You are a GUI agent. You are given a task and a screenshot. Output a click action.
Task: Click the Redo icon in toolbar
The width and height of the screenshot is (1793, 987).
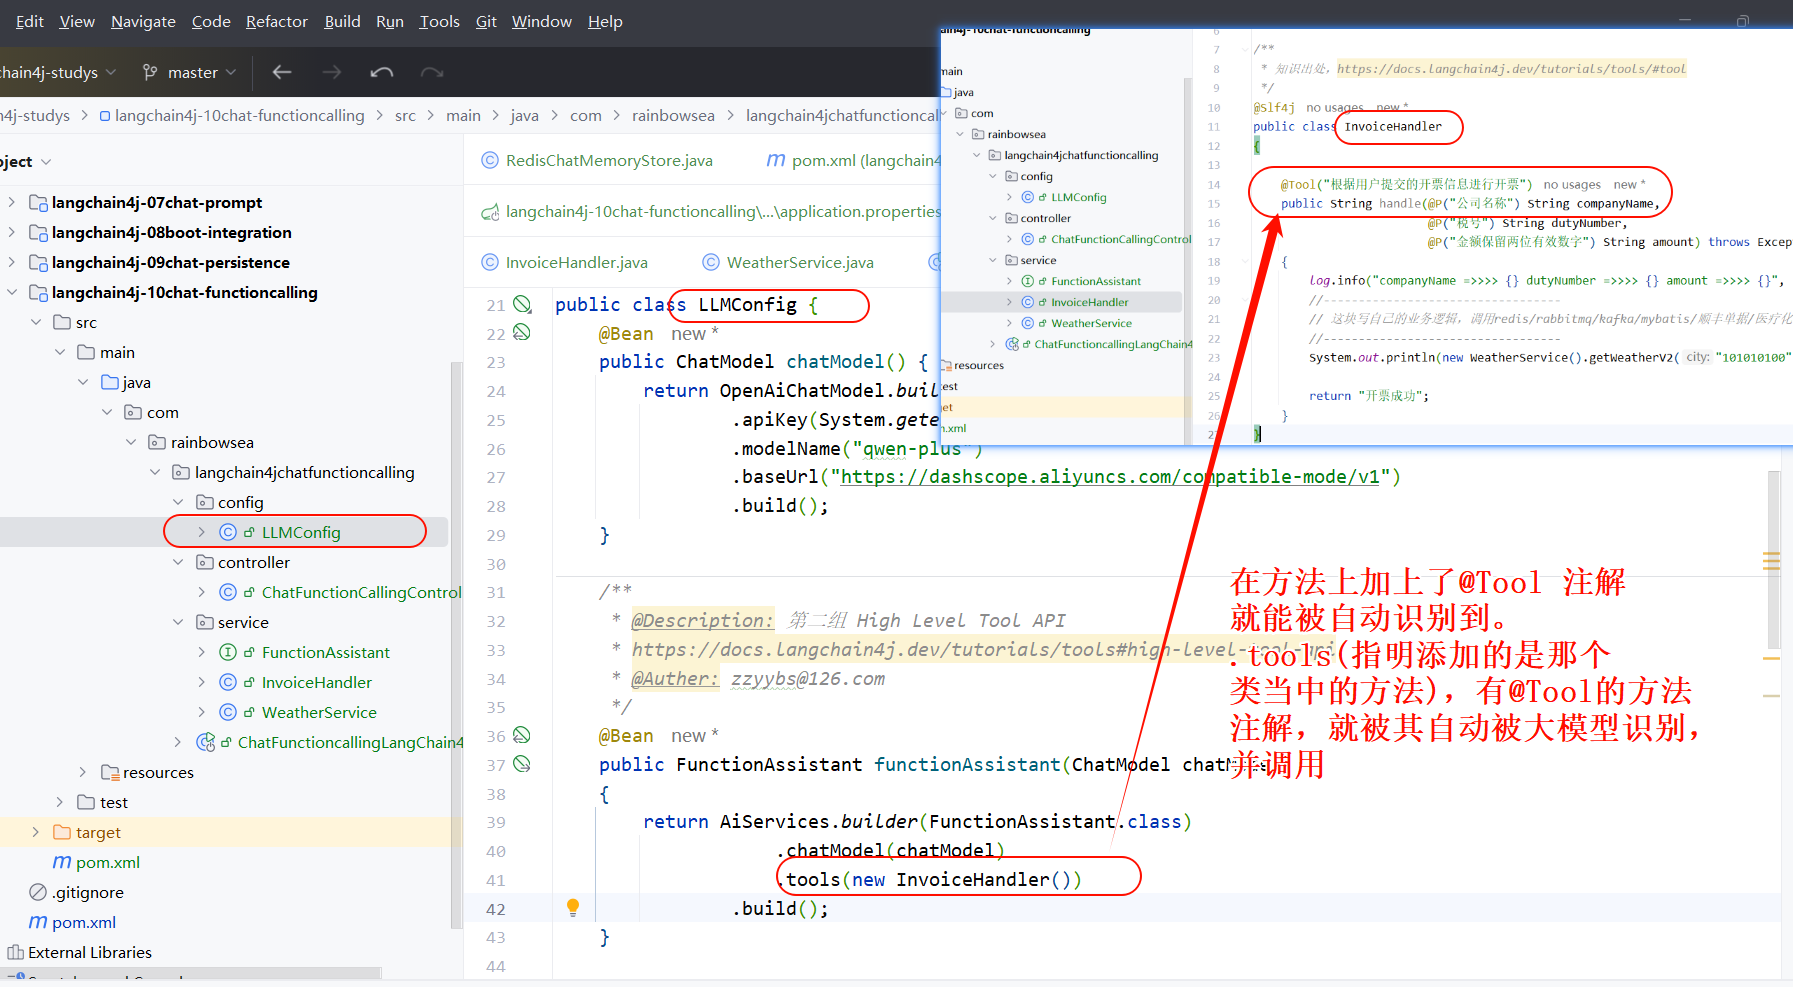point(432,72)
